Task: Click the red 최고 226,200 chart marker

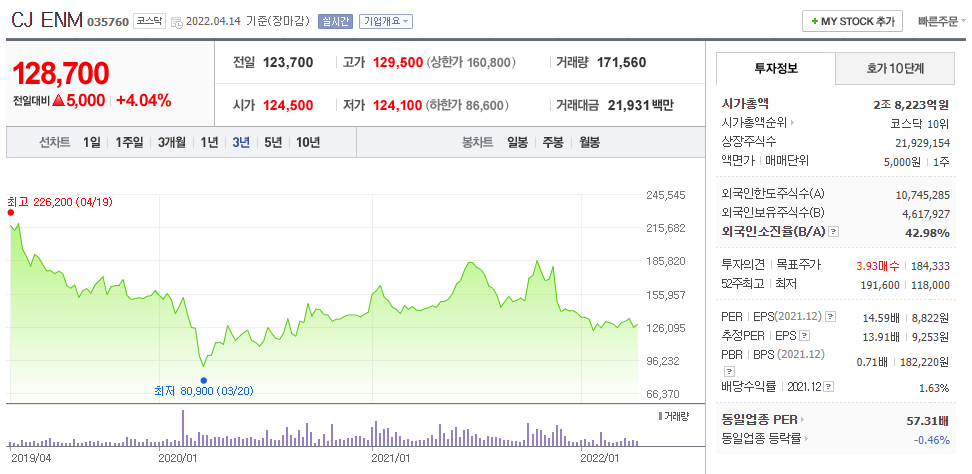Action: [x=11, y=212]
